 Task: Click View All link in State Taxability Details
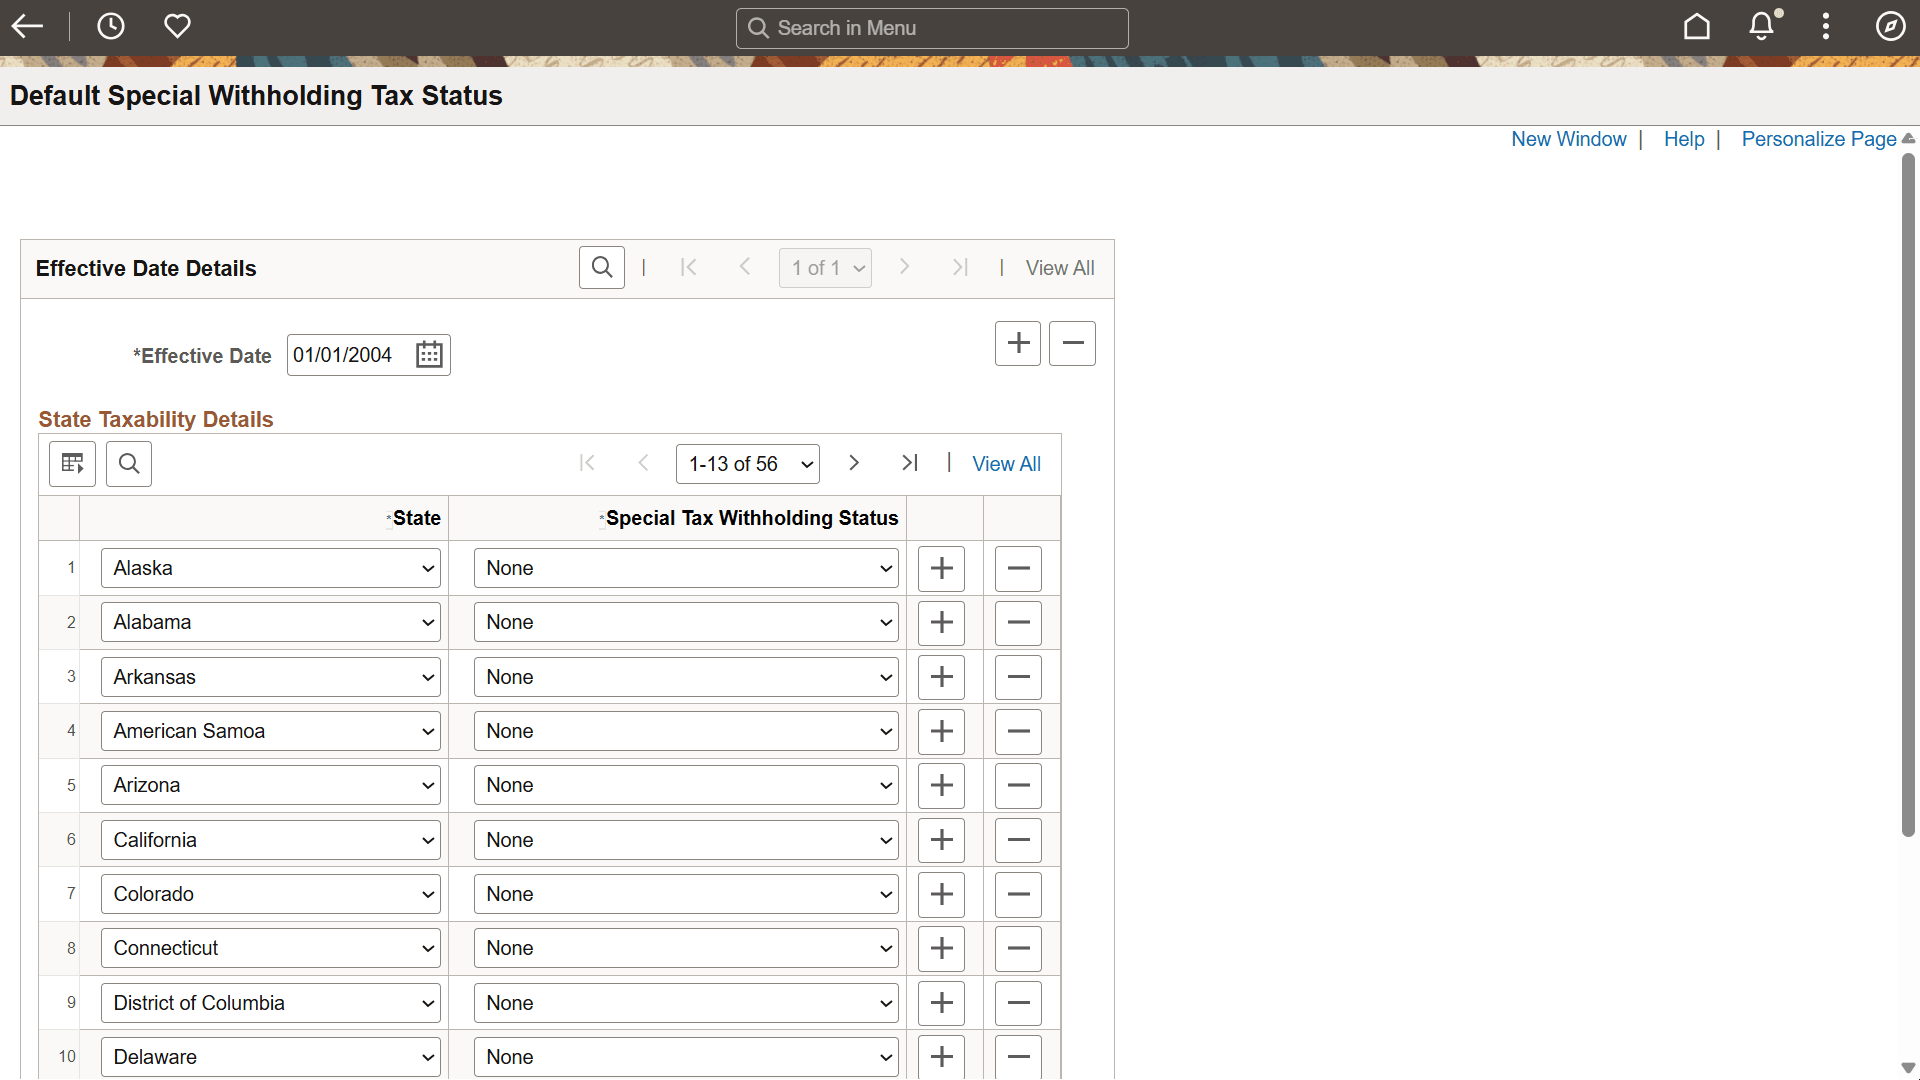[x=1006, y=464]
